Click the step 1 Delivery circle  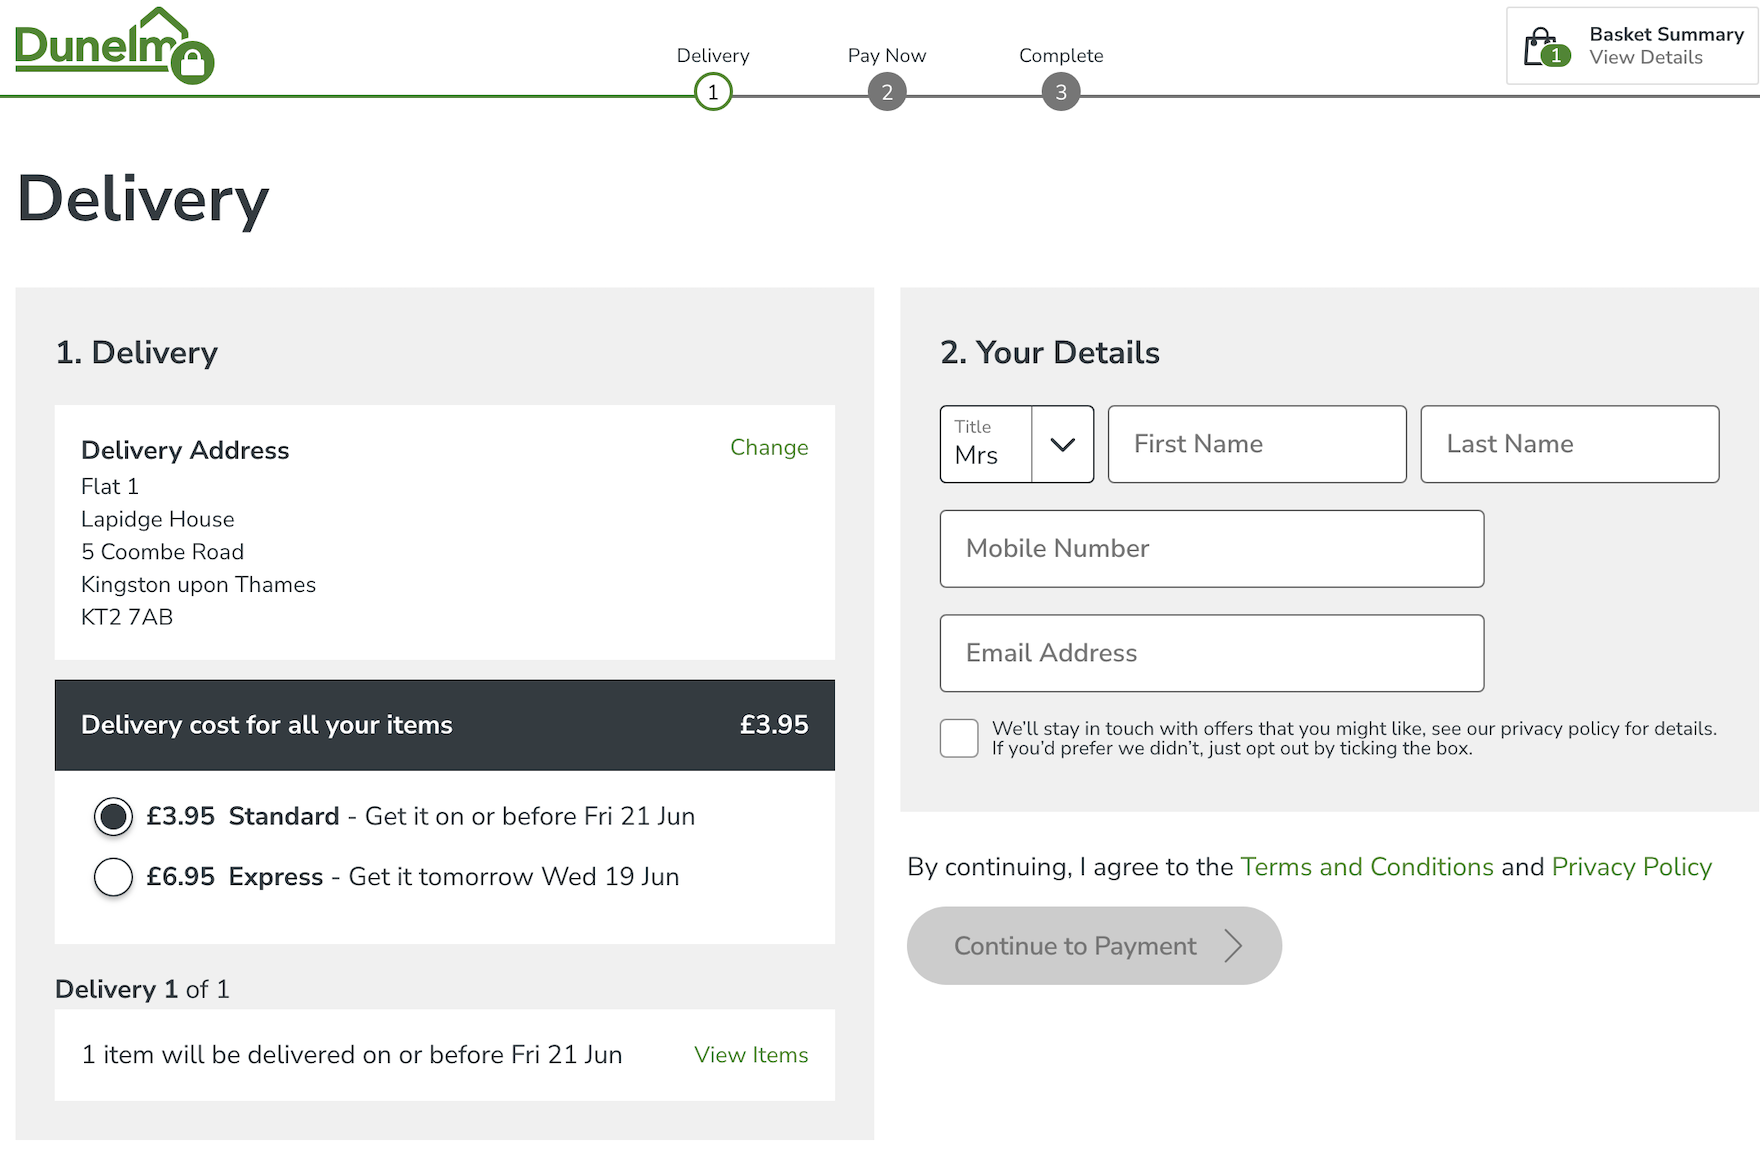713,93
